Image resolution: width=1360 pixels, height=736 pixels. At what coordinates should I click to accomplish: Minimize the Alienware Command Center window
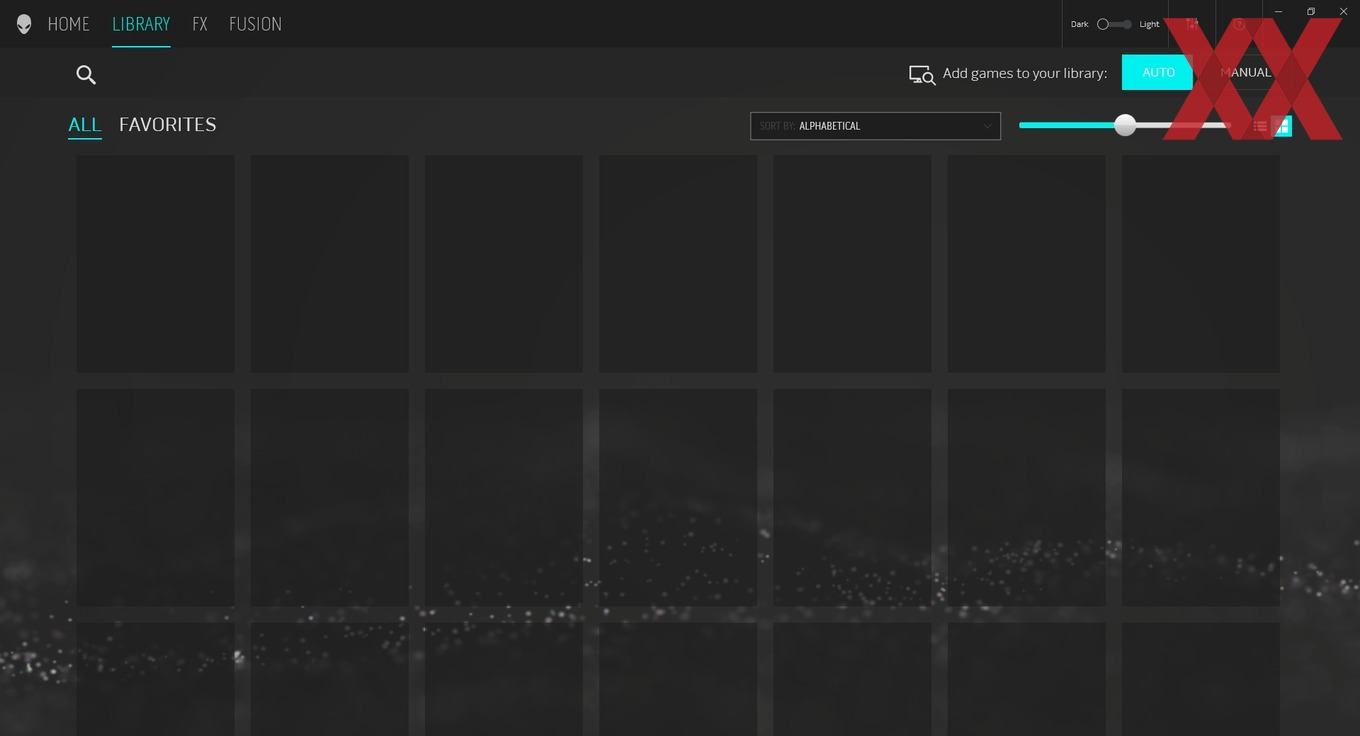pos(1278,12)
